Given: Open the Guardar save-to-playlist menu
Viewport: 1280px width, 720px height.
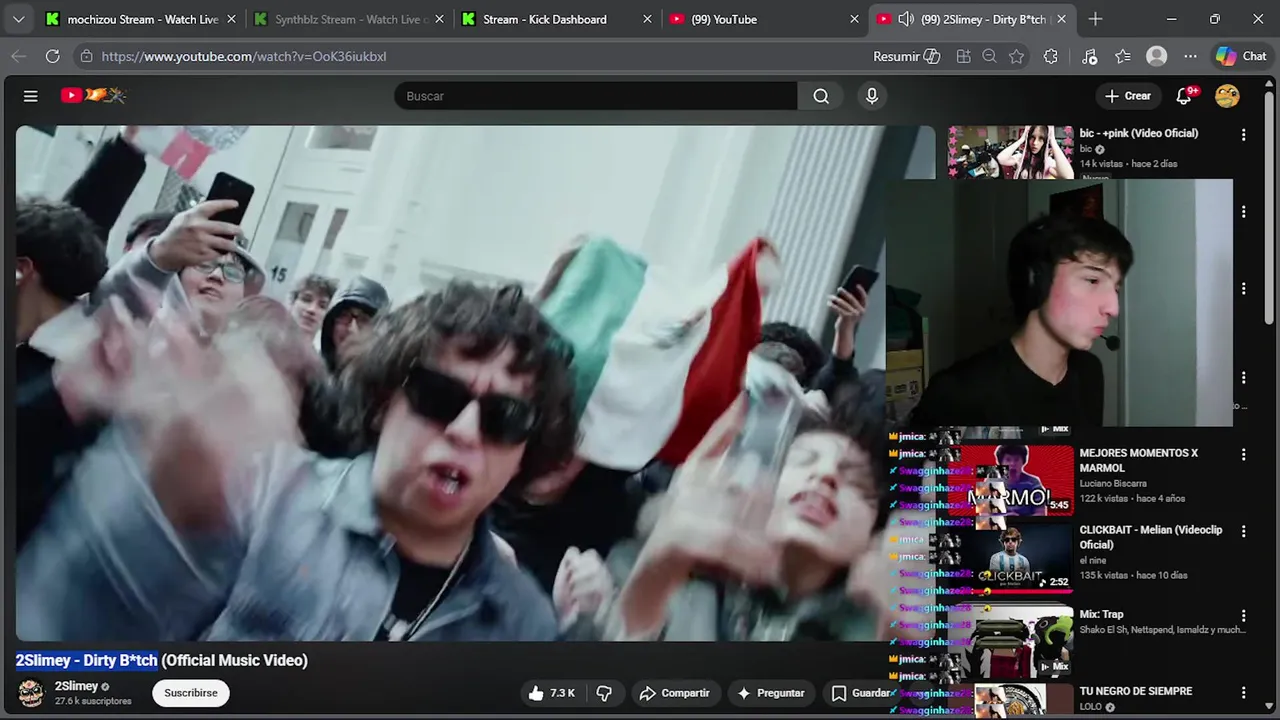Looking at the screenshot, I should [x=861, y=693].
